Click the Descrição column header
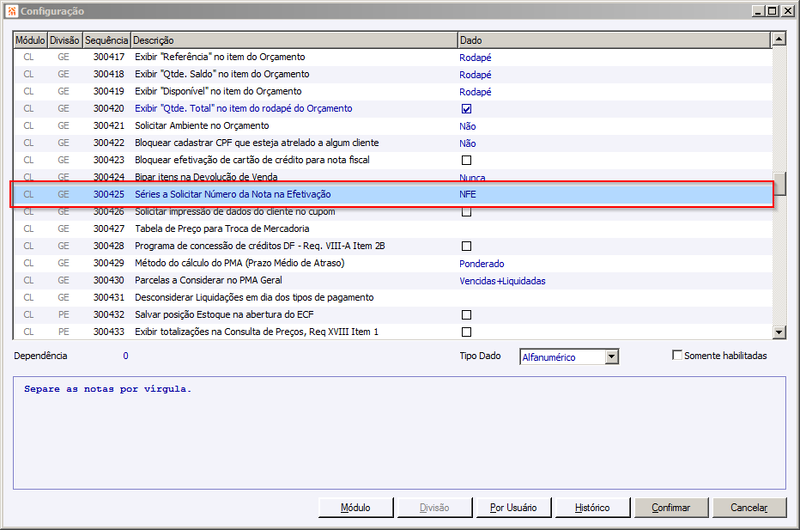 pos(294,40)
